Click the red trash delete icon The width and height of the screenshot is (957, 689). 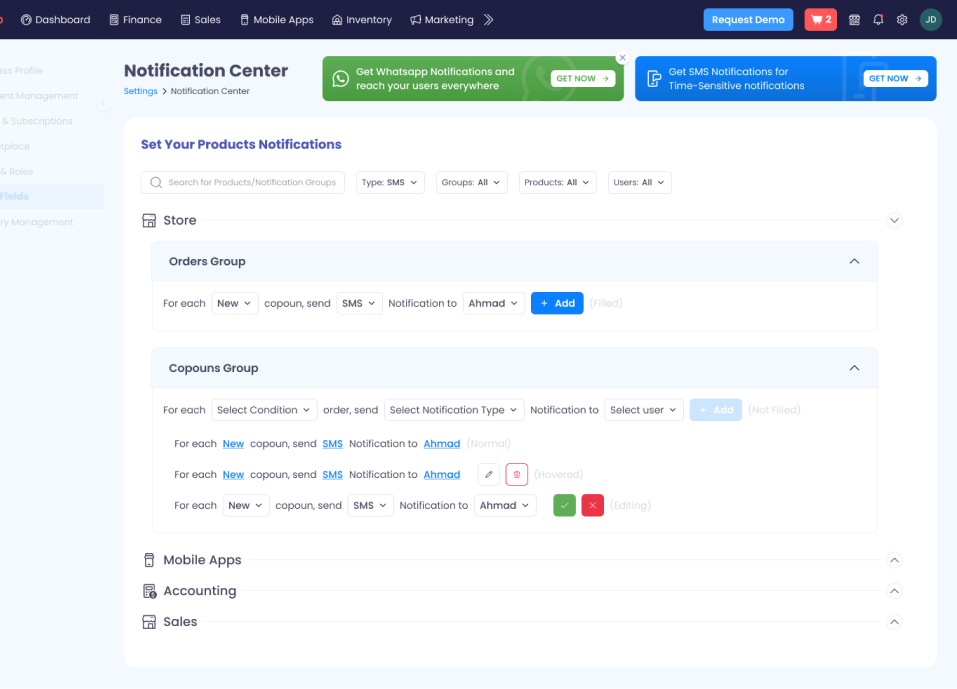[x=516, y=475]
